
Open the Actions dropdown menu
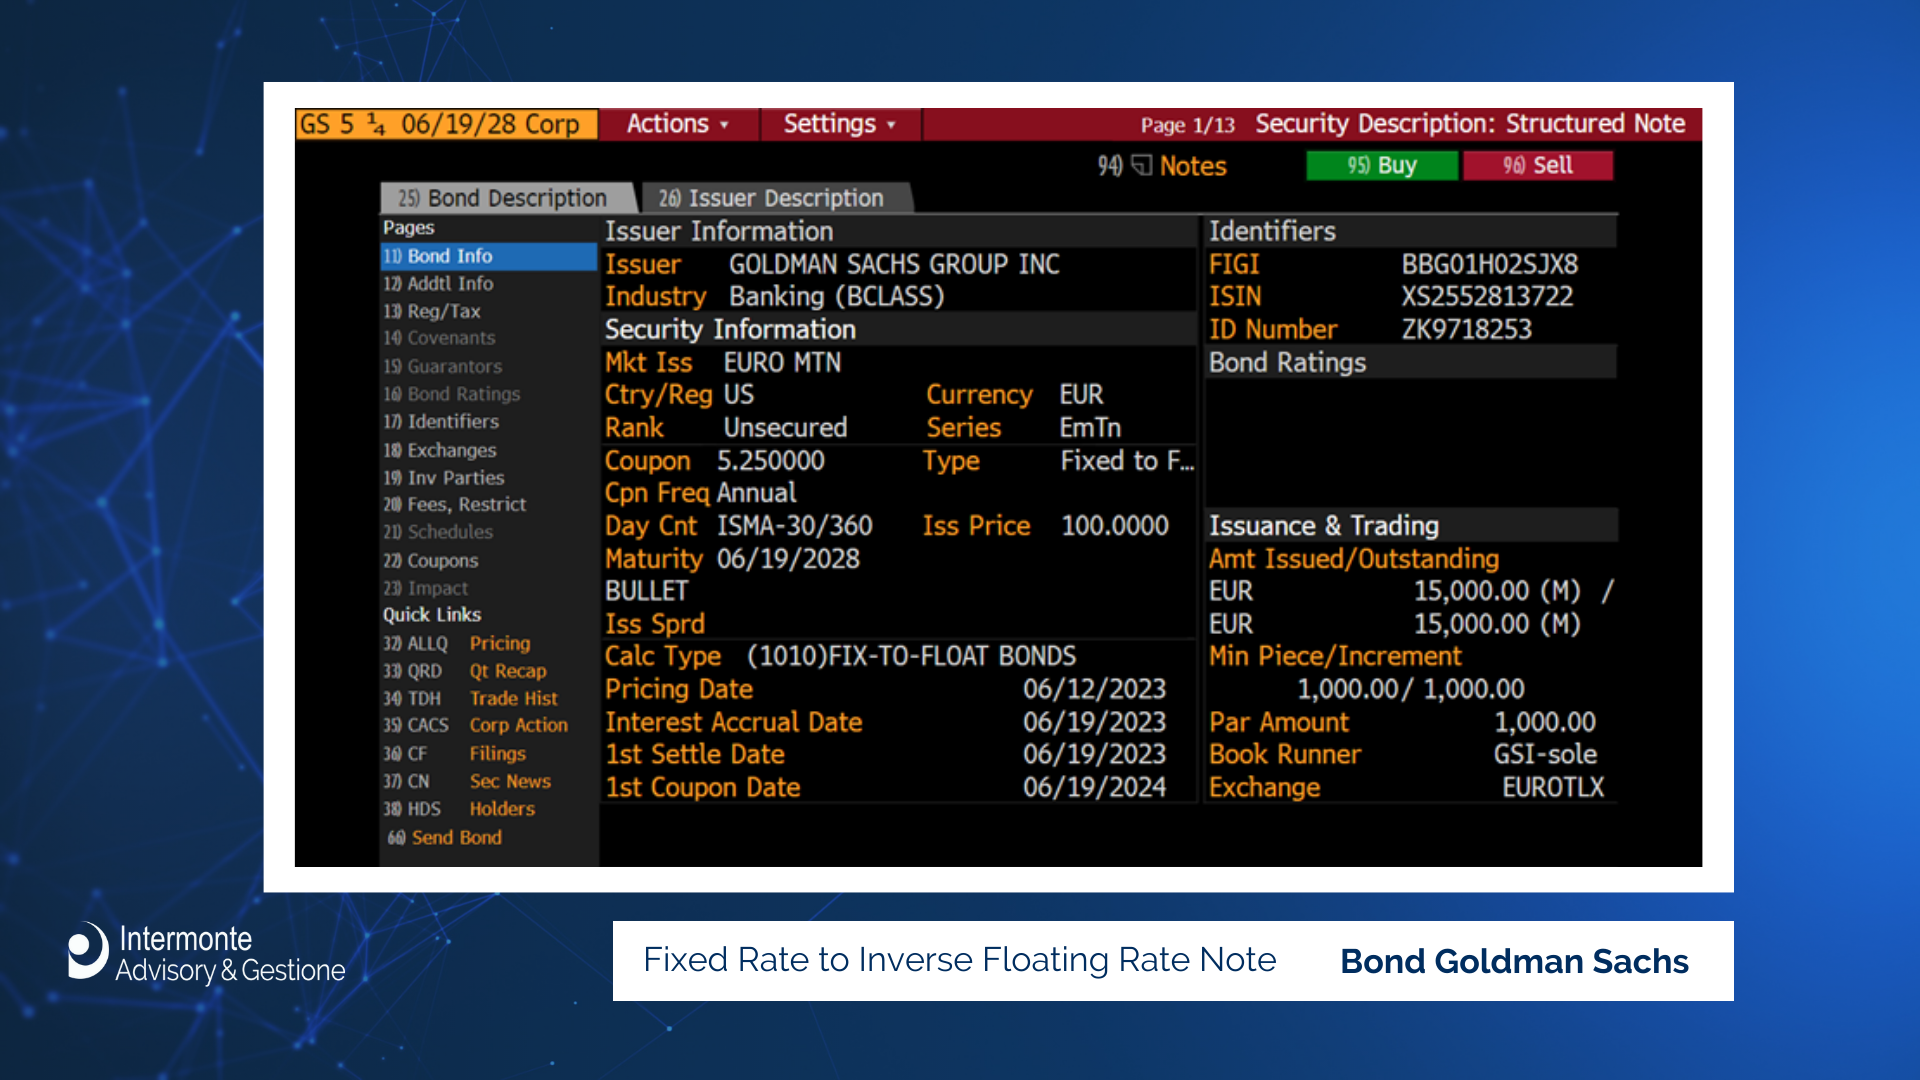click(678, 124)
